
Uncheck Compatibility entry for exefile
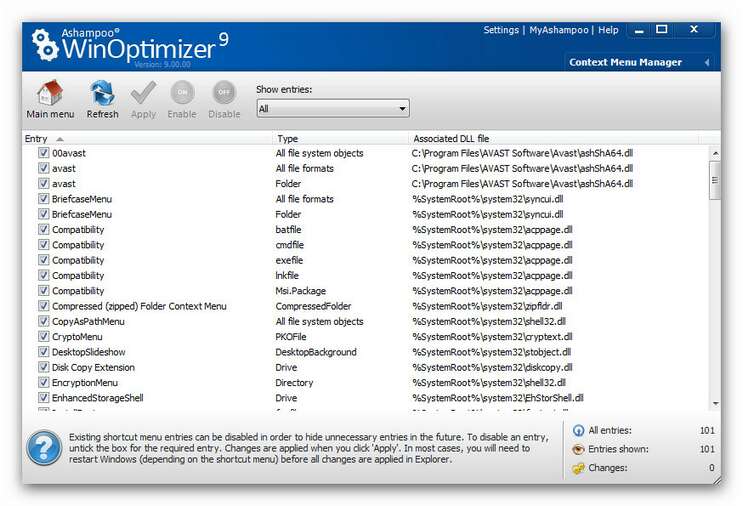tap(44, 260)
